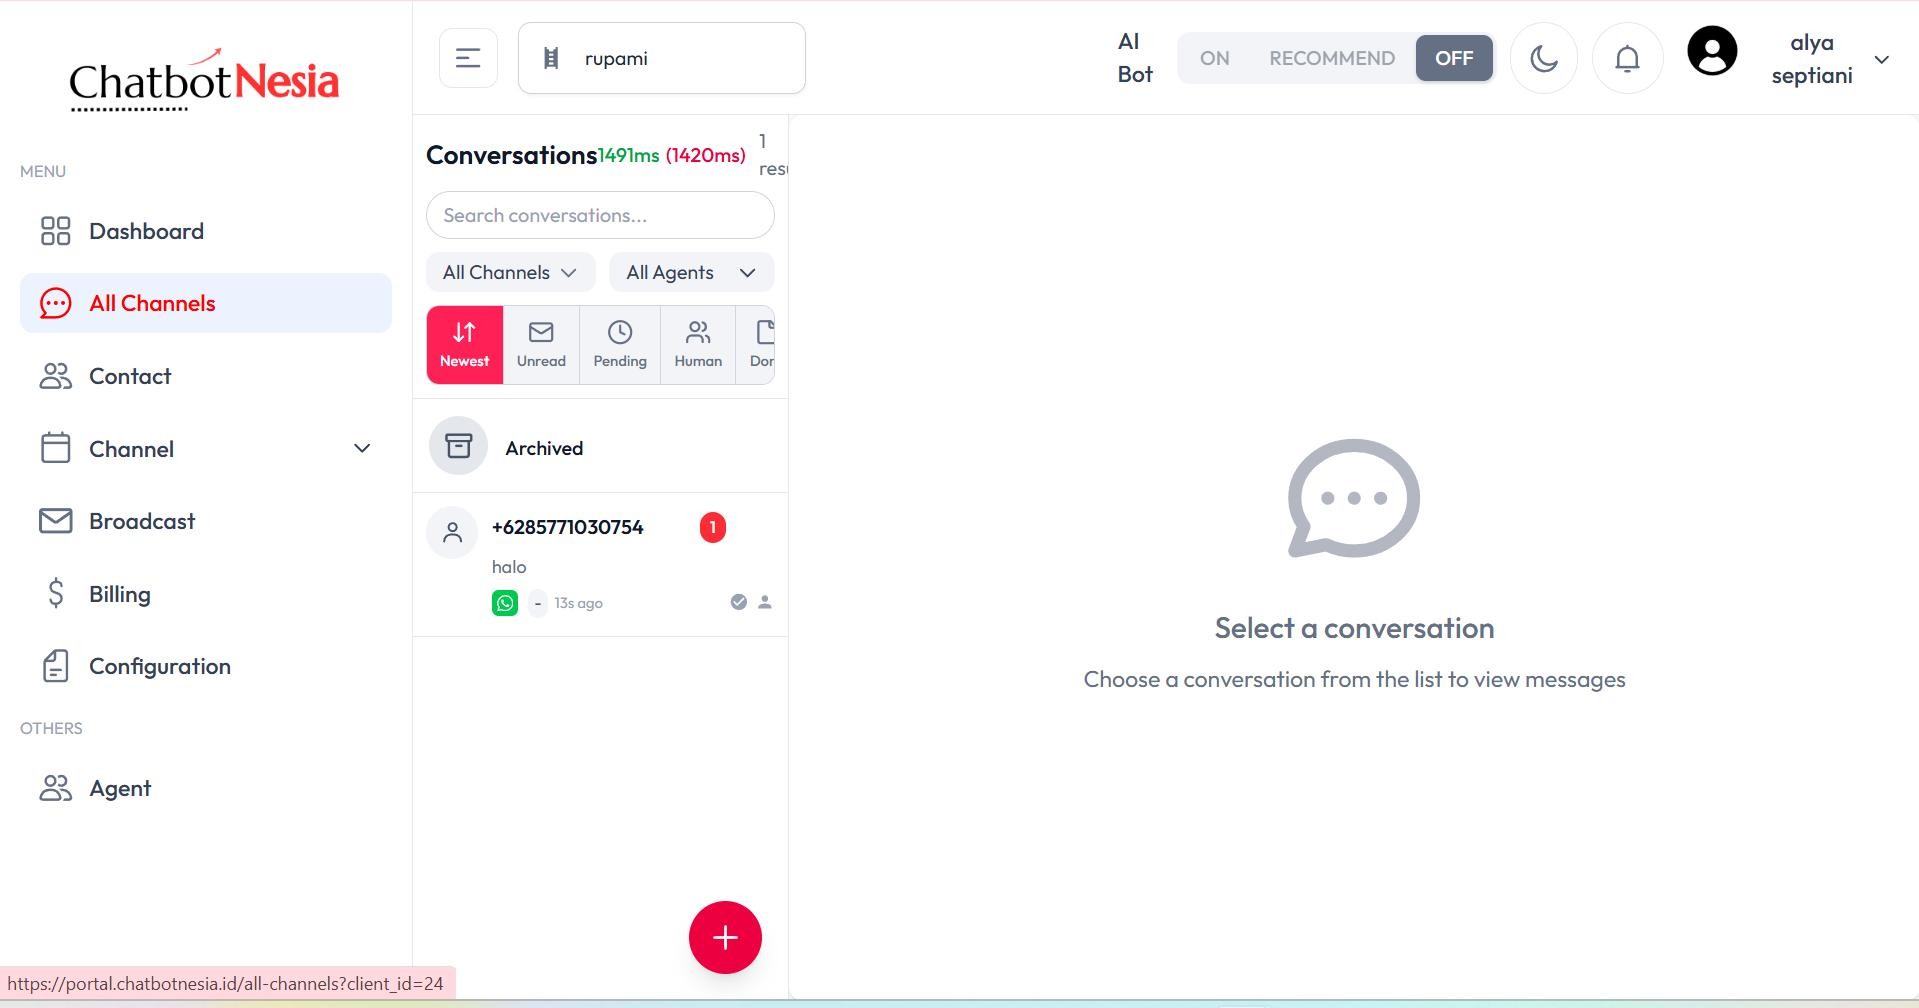Image resolution: width=1919 pixels, height=1008 pixels.
Task: Switch to the Unread tab
Action: [x=541, y=345]
